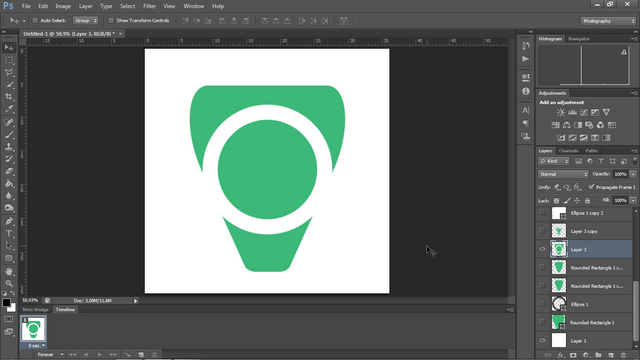Viewport: 640px width, 360px height.
Task: Duplicate selected frame in the timeline
Action: click(x=141, y=355)
